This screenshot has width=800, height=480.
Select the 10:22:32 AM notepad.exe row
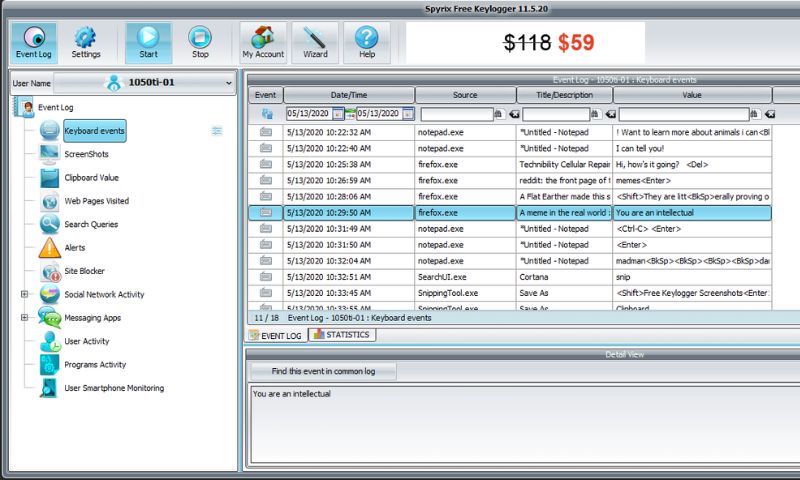(x=510, y=133)
